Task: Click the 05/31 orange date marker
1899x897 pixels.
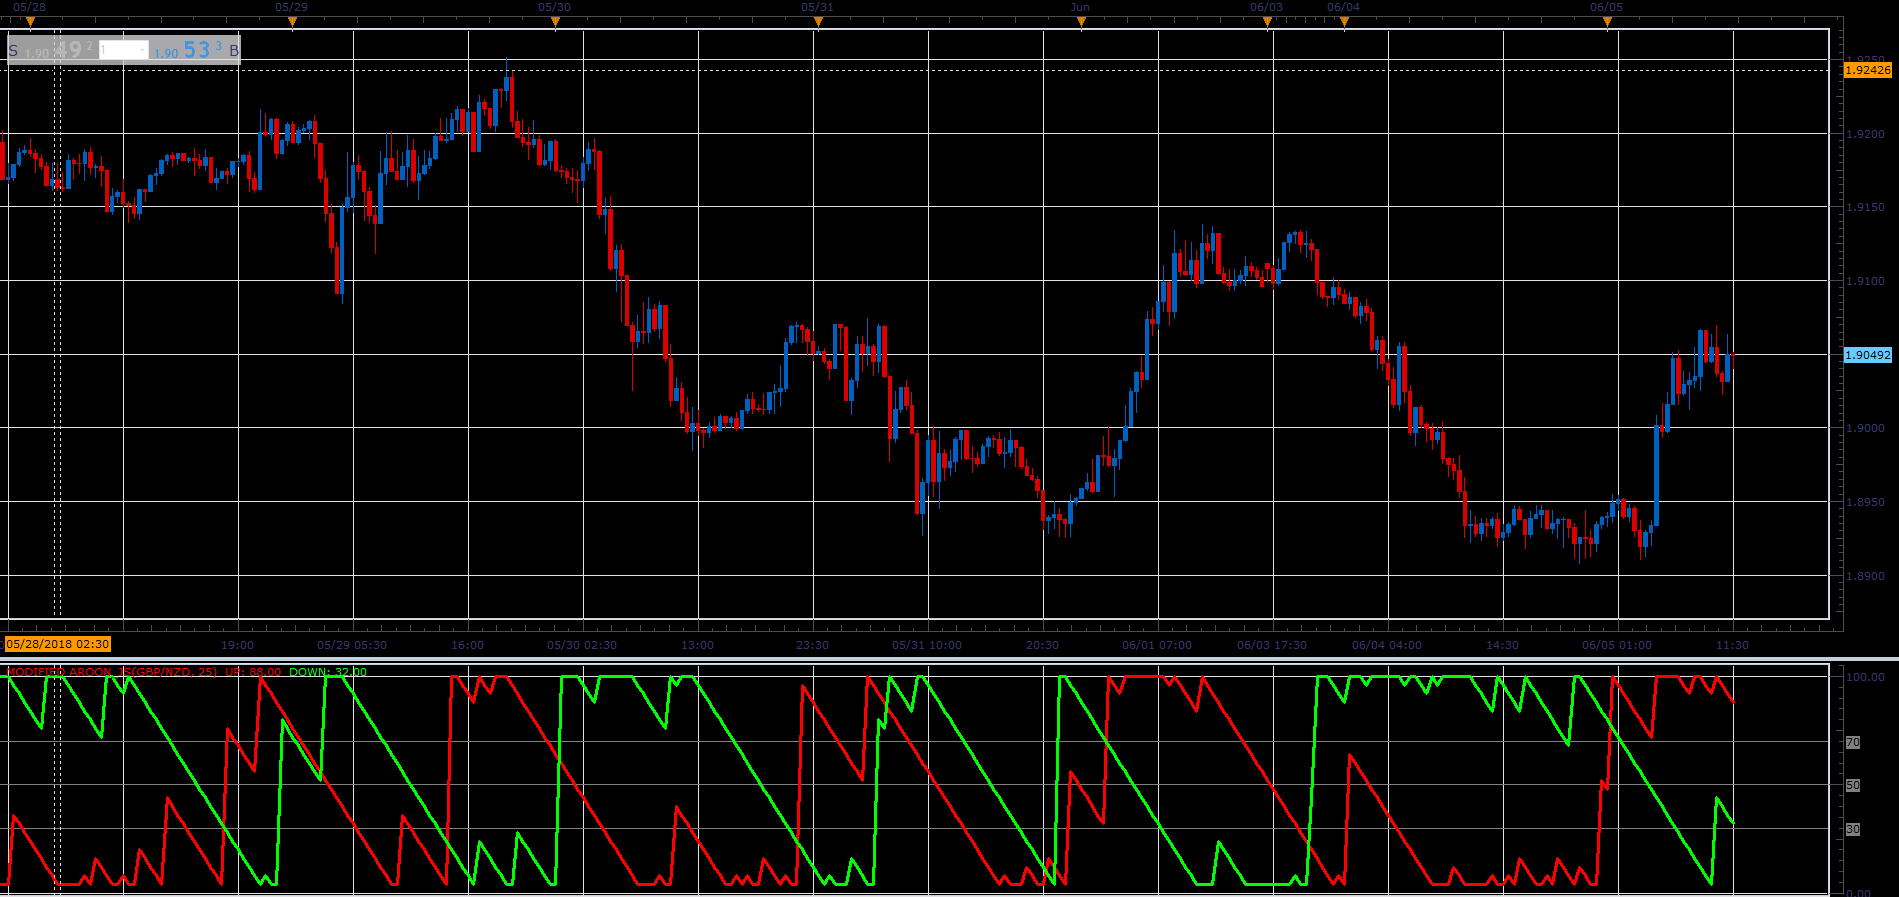Action: [818, 22]
